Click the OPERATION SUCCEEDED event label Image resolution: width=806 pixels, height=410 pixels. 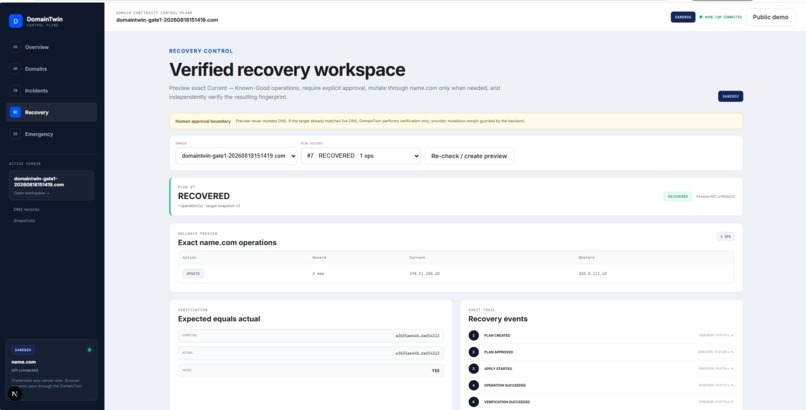[x=505, y=385]
